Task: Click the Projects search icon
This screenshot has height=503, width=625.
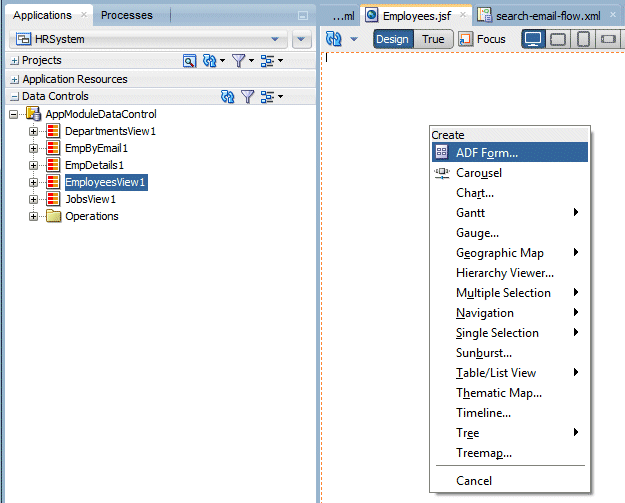Action: click(189, 61)
